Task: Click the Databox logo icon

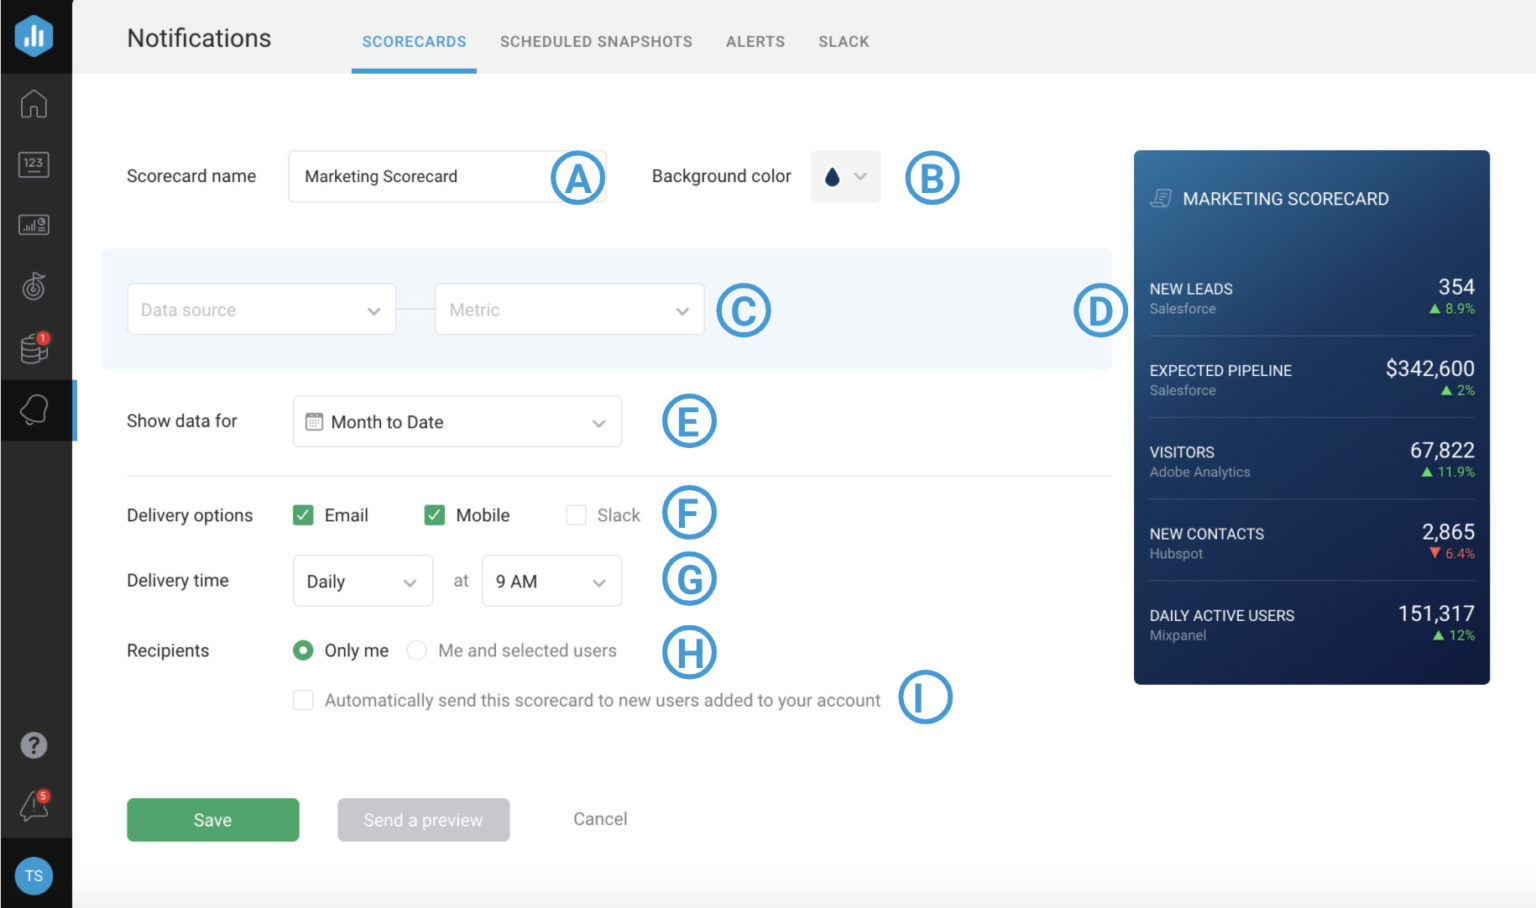Action: tap(34, 36)
